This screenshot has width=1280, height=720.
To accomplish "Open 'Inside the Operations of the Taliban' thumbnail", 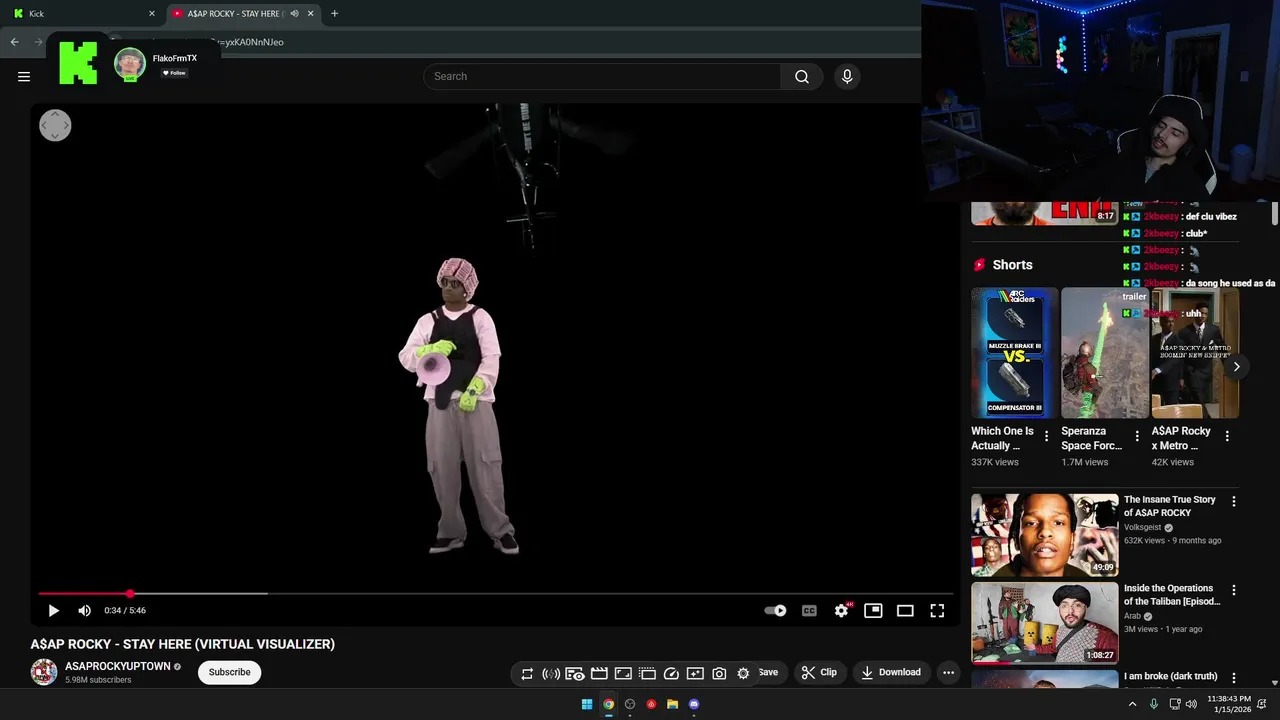I will point(1045,623).
